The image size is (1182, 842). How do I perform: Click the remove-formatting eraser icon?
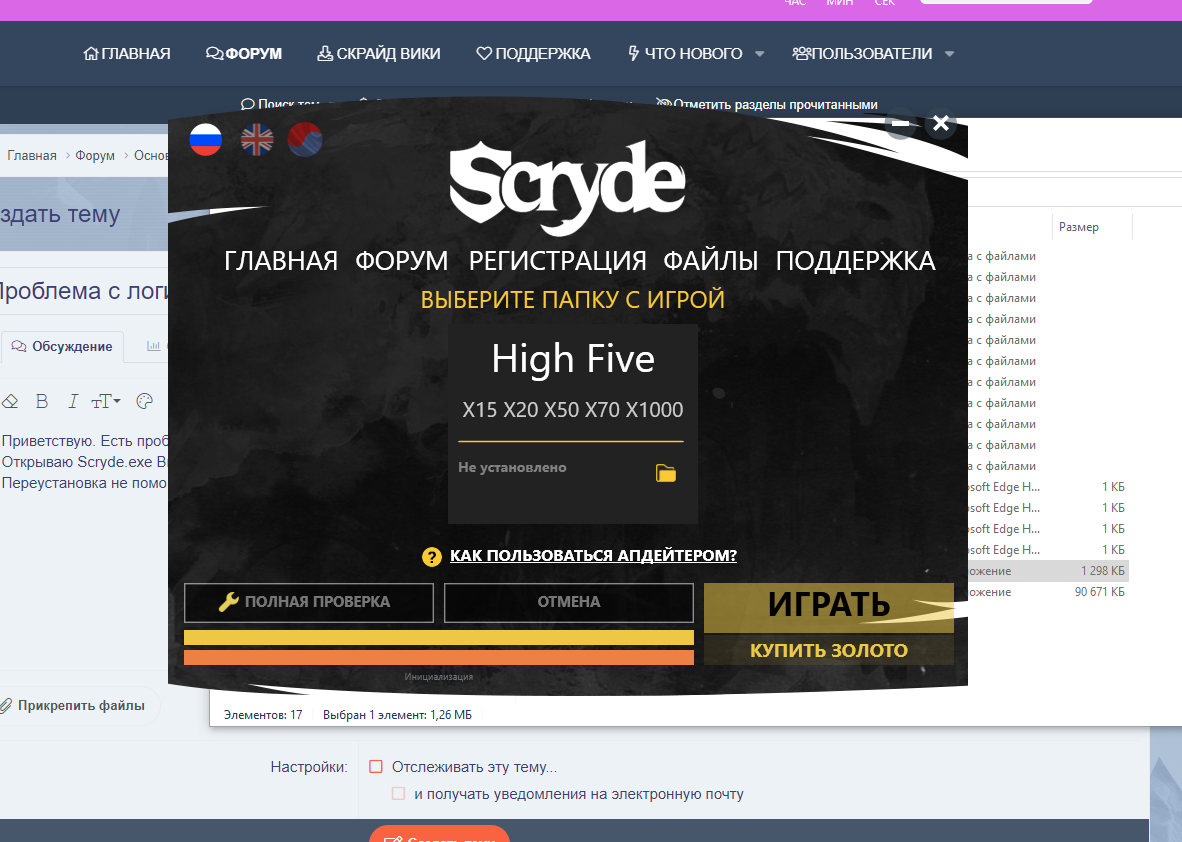pyautogui.click(x=10, y=400)
